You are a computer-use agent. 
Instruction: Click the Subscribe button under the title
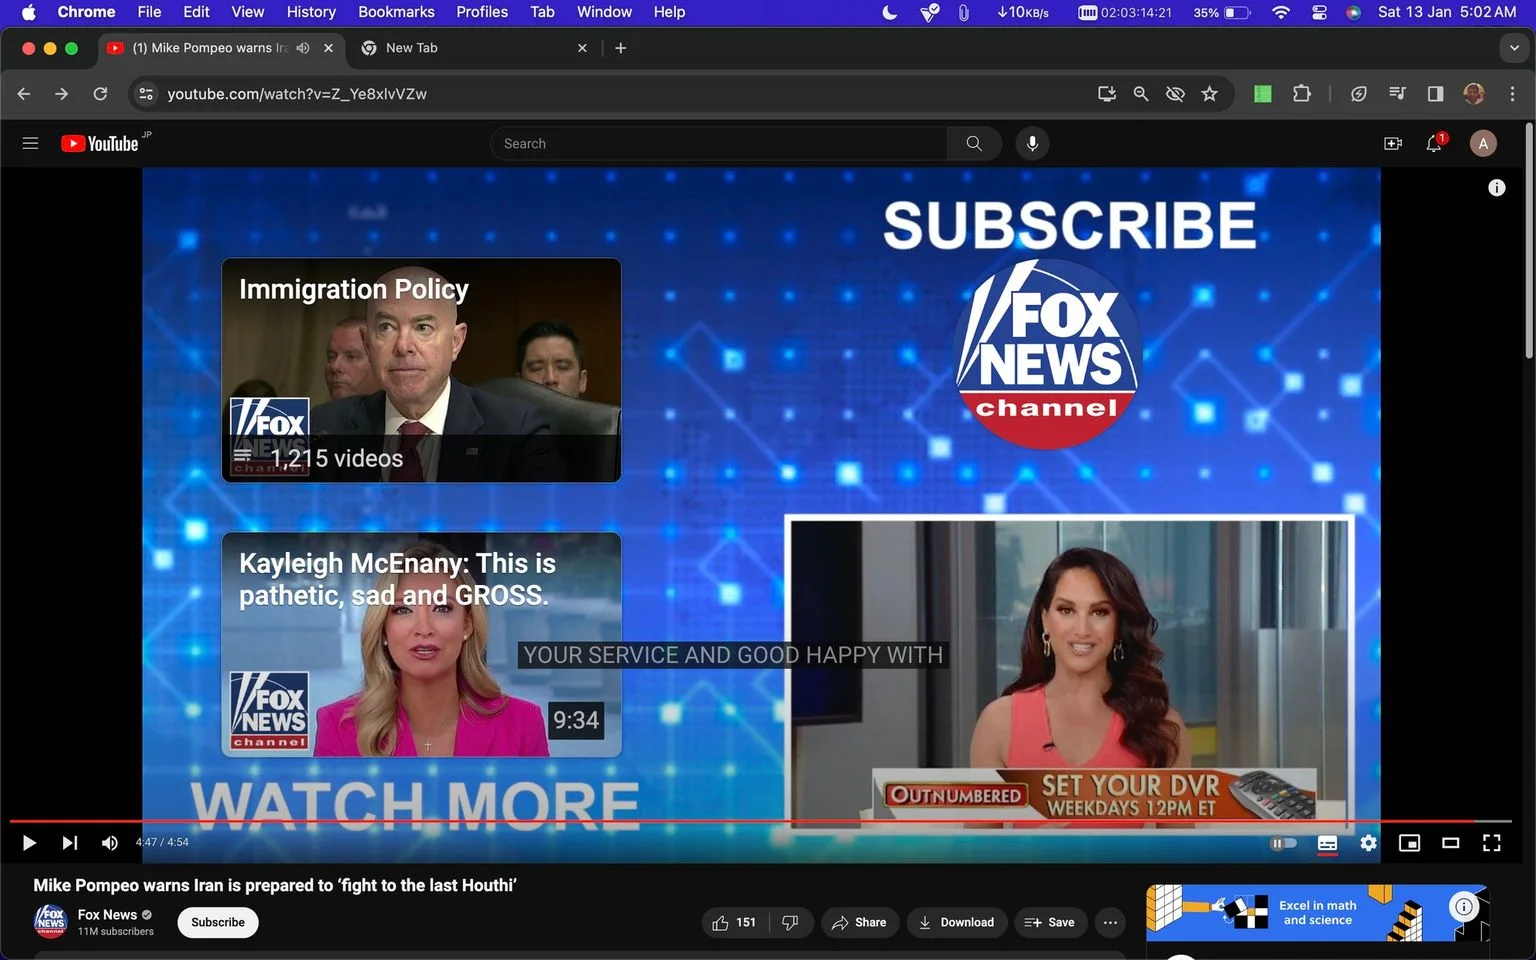(x=218, y=922)
